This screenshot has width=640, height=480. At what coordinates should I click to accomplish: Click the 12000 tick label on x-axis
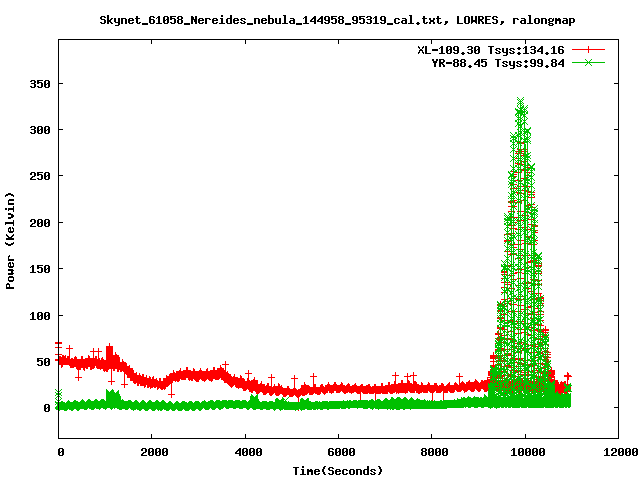[617, 452]
